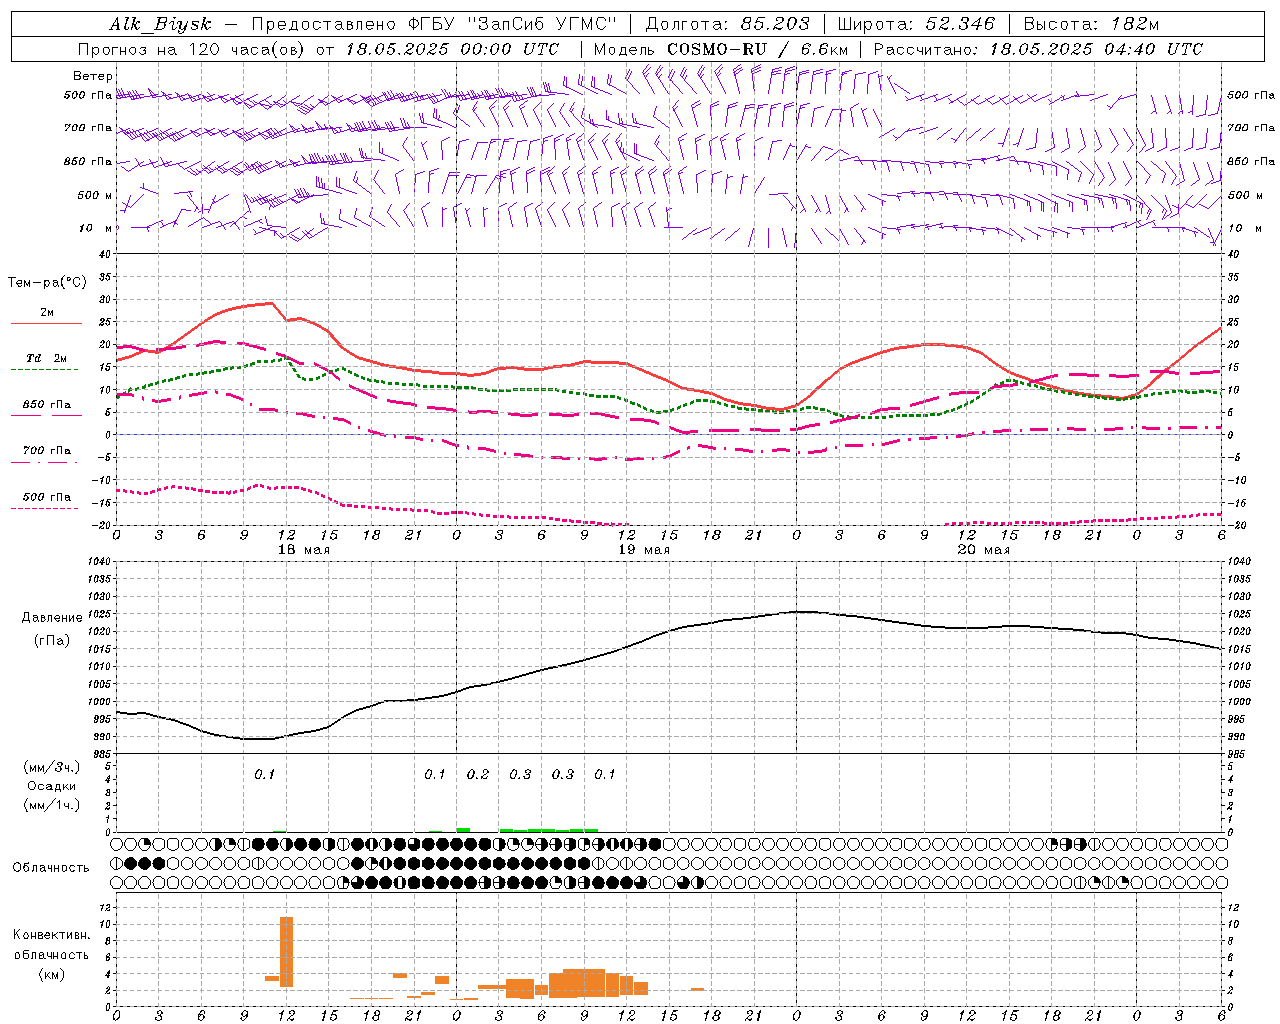Click the 'Тем-ра(°C)' temperature axis label
Screen dimensions: 1280x1024
[47, 283]
